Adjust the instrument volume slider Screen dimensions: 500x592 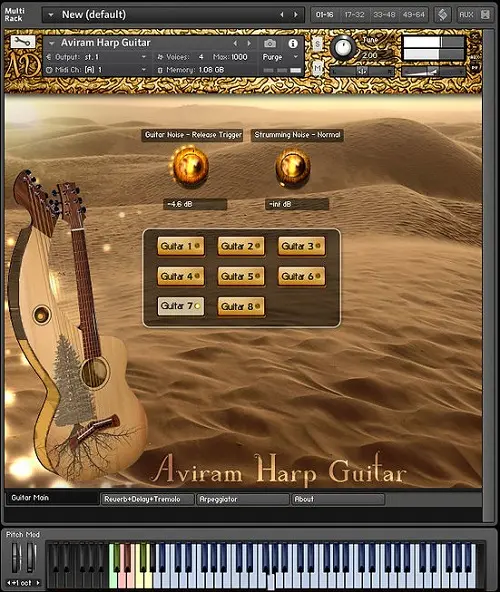click(x=433, y=72)
